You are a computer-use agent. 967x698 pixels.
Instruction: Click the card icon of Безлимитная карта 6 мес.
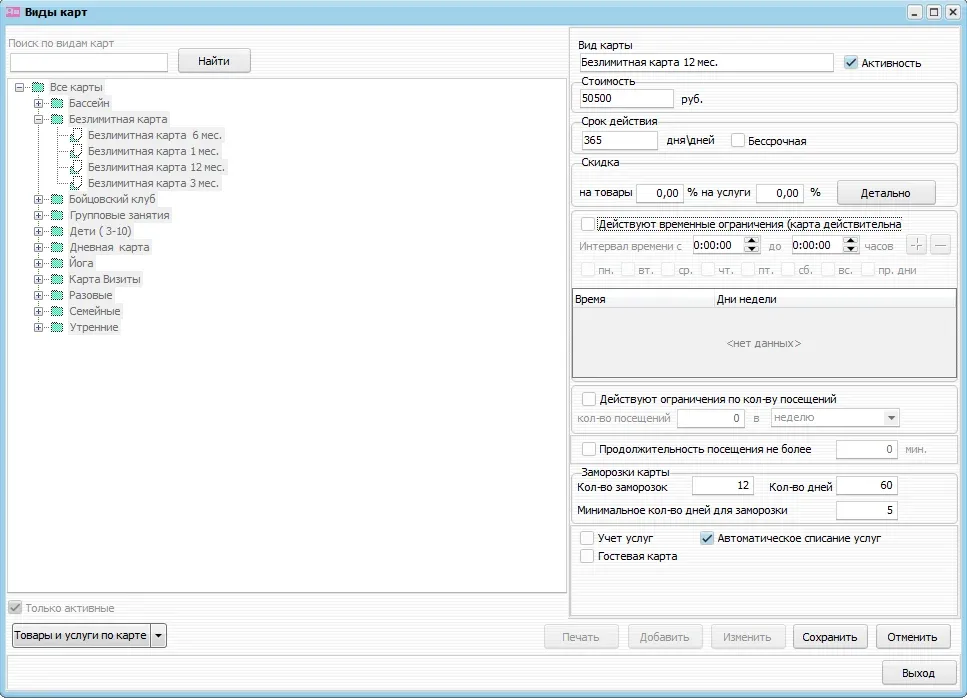[76, 135]
